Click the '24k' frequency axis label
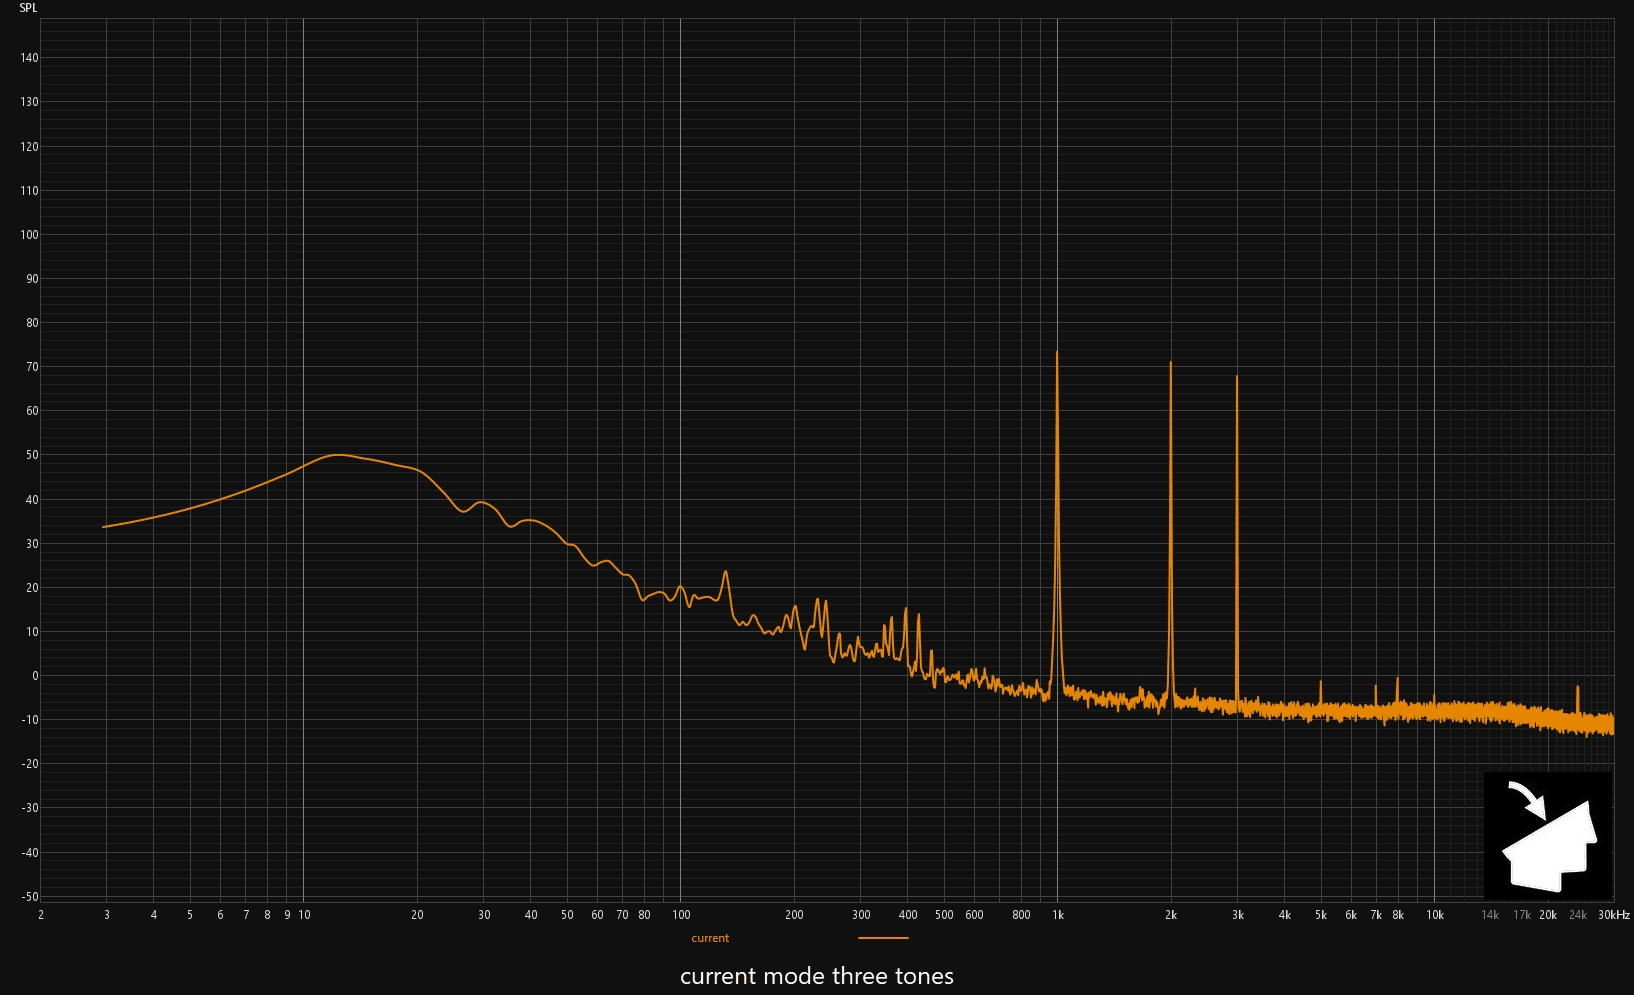This screenshot has height=995, width=1634. point(1578,915)
